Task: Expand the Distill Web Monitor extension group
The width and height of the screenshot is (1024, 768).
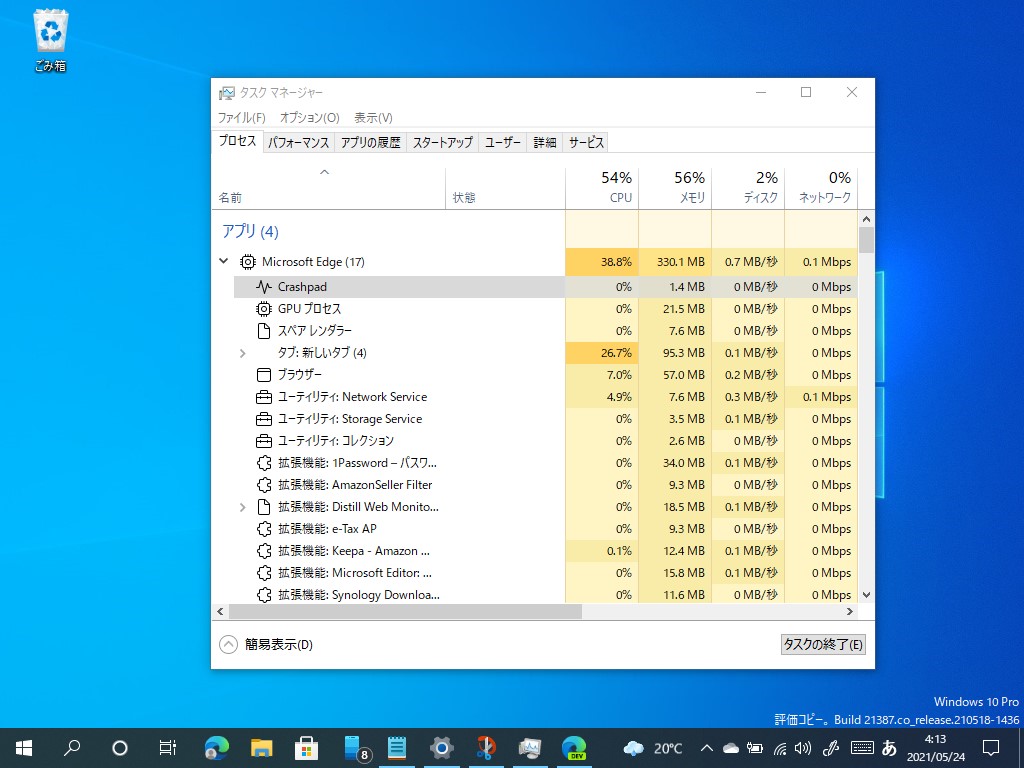Action: coord(241,506)
